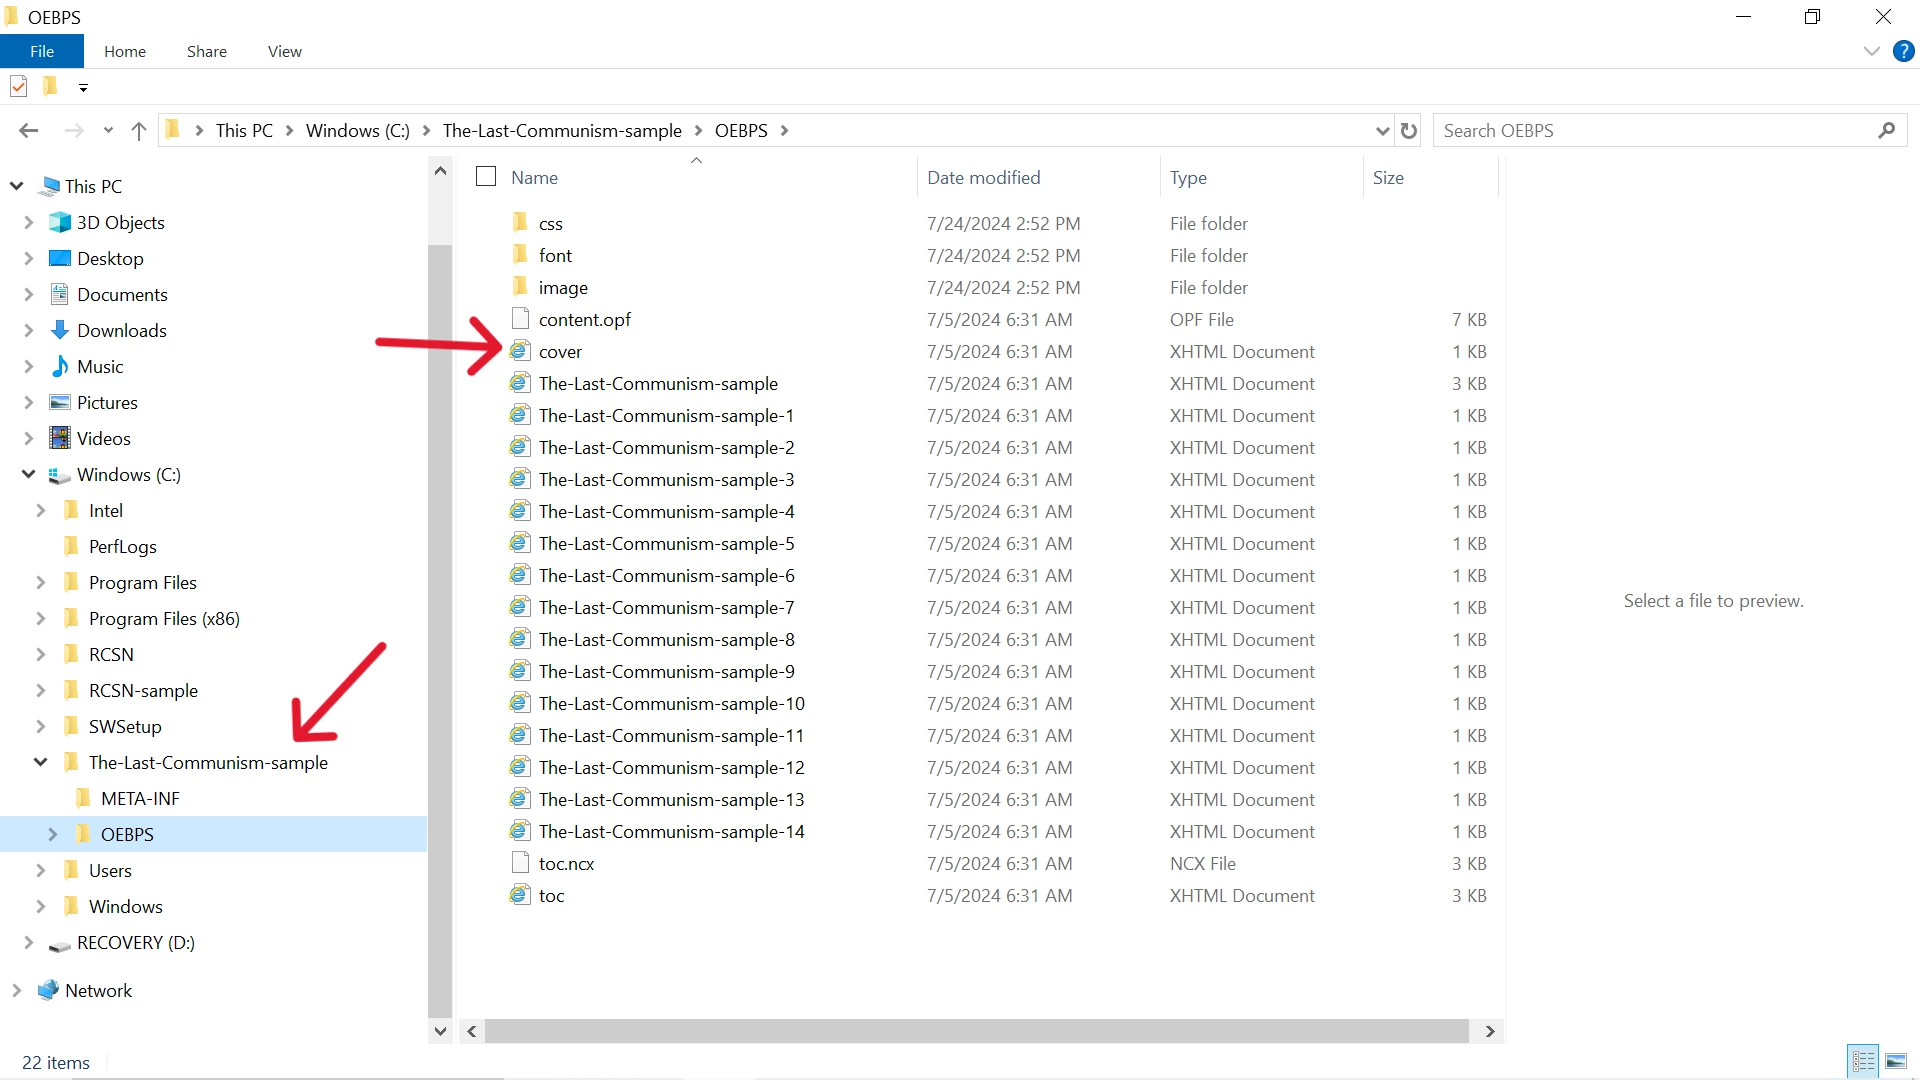Open the File menu
This screenshot has height=1080, width=1920.
point(42,51)
